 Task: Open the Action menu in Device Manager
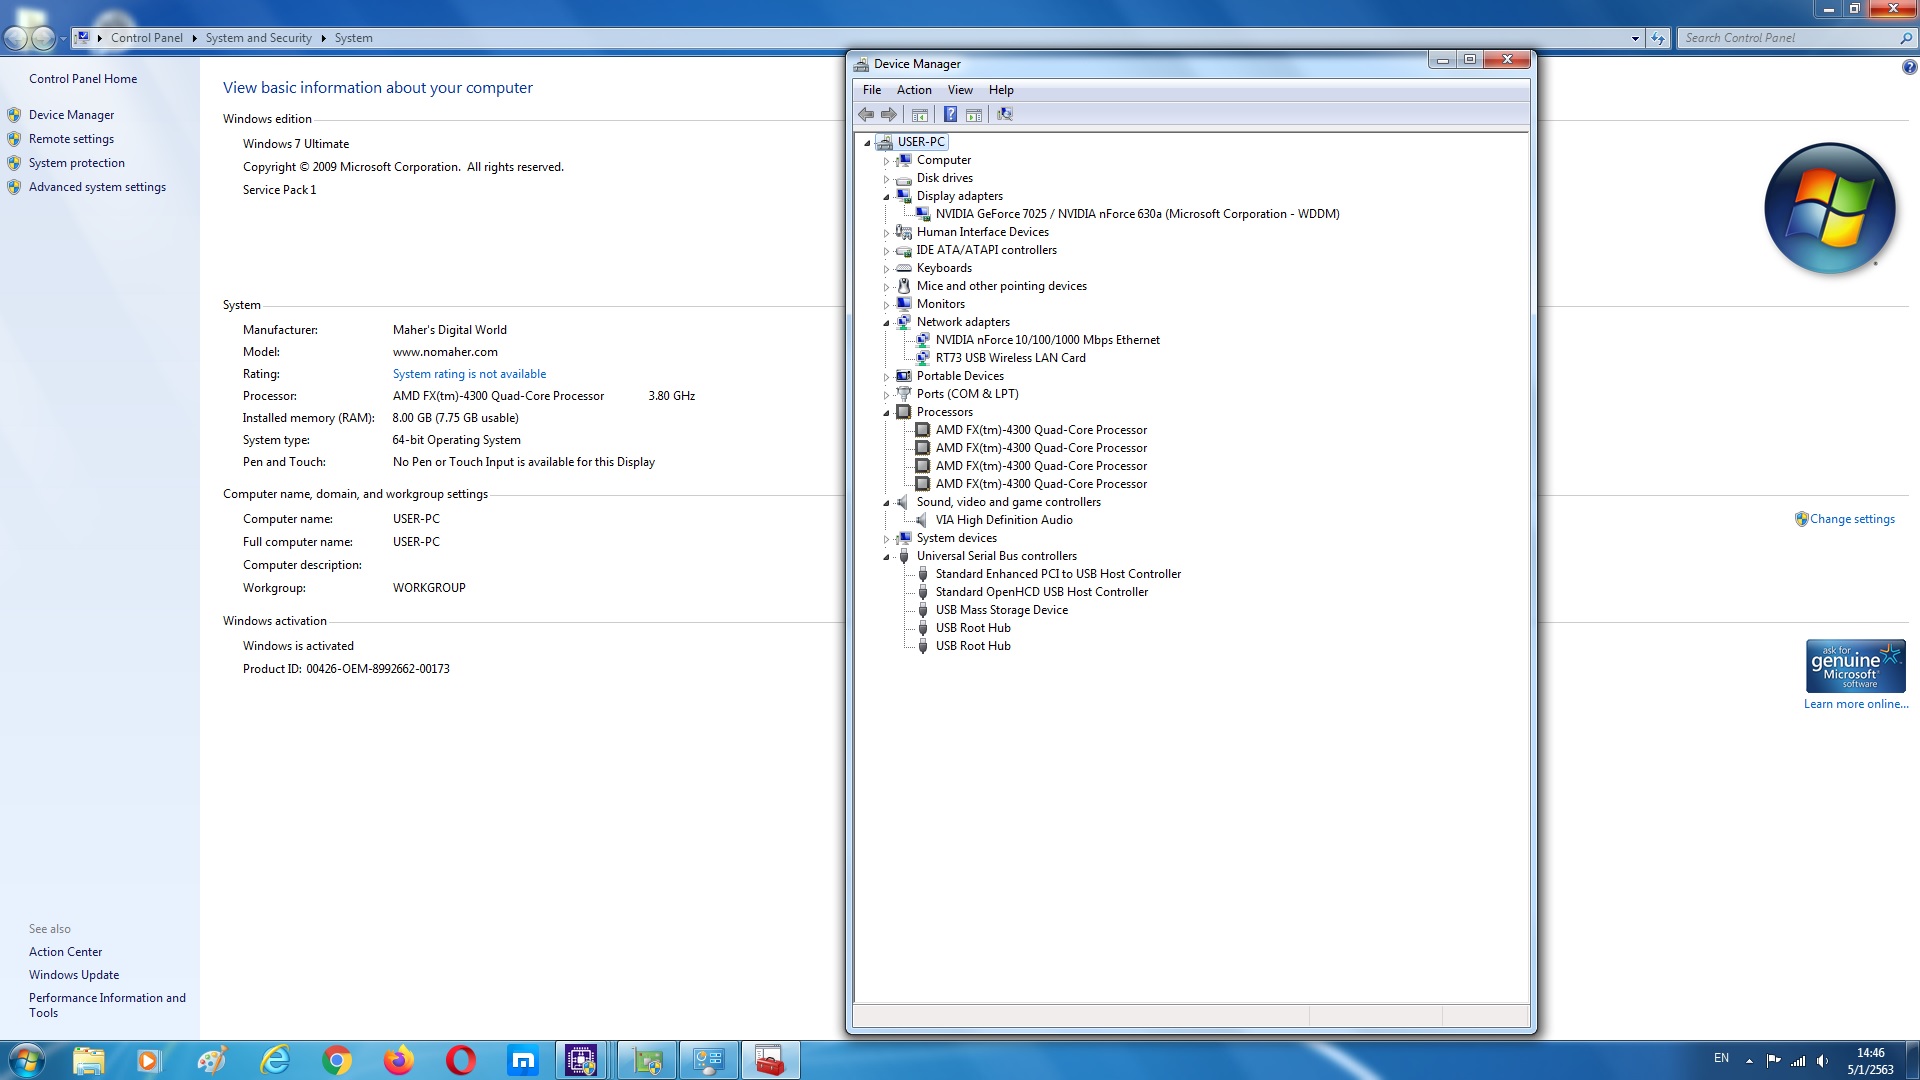pos(914,90)
